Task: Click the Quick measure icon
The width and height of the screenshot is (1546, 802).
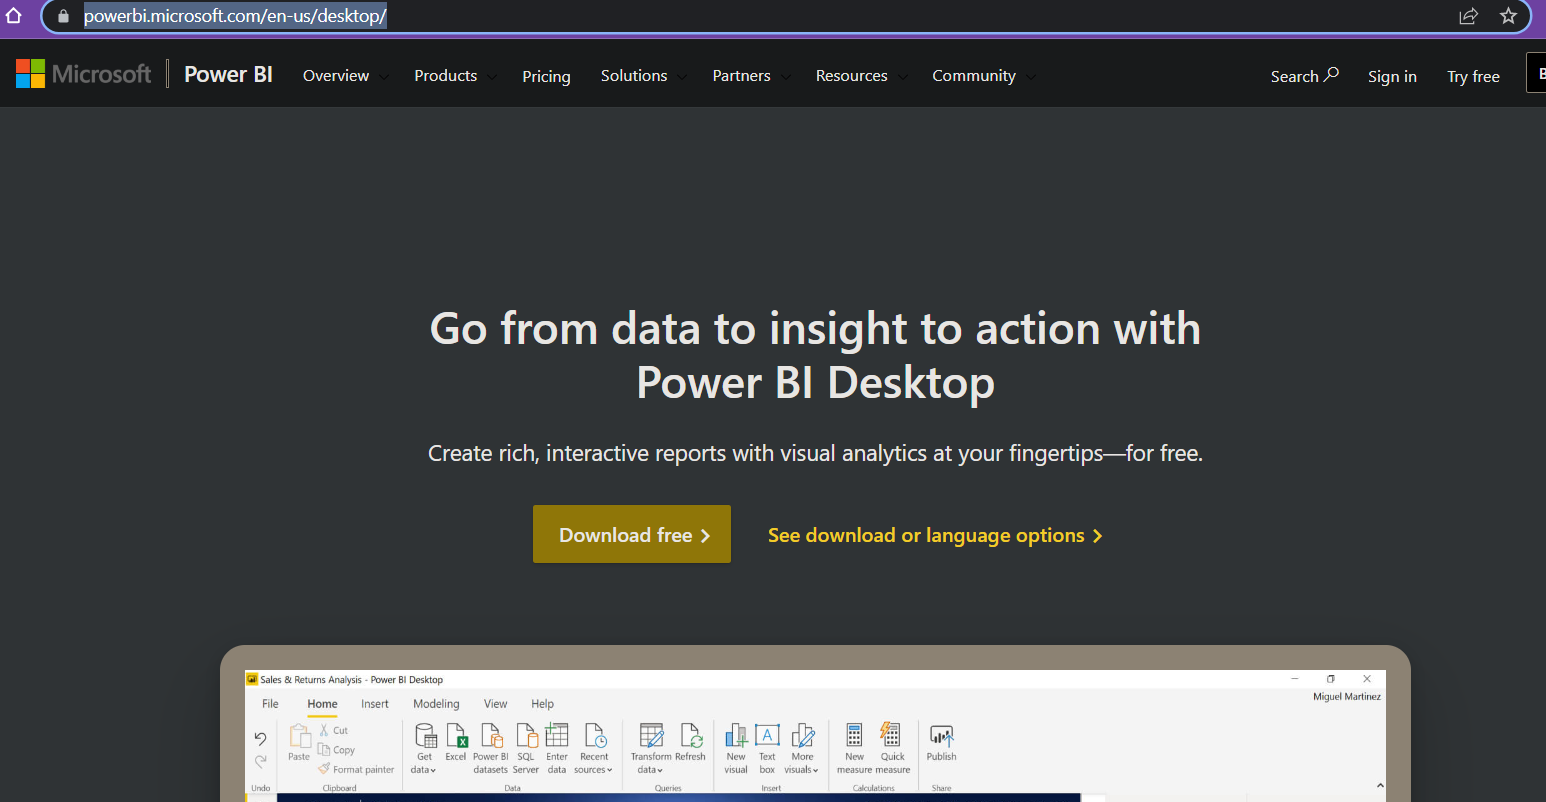Action: [x=892, y=737]
